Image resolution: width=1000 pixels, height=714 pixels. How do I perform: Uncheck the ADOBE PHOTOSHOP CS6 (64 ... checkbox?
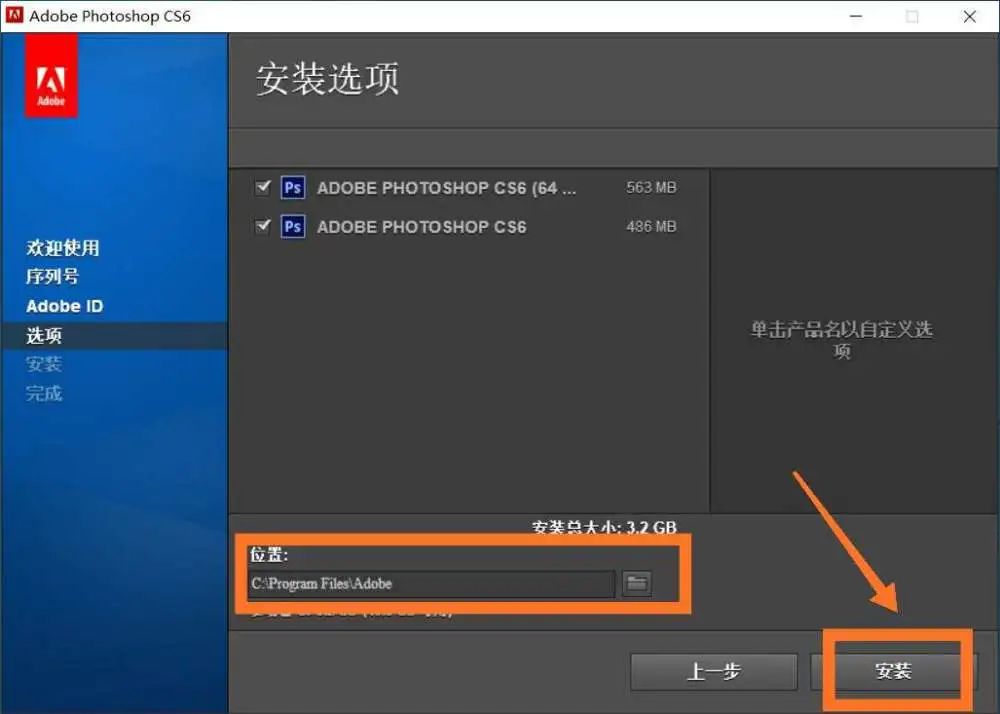coord(263,187)
